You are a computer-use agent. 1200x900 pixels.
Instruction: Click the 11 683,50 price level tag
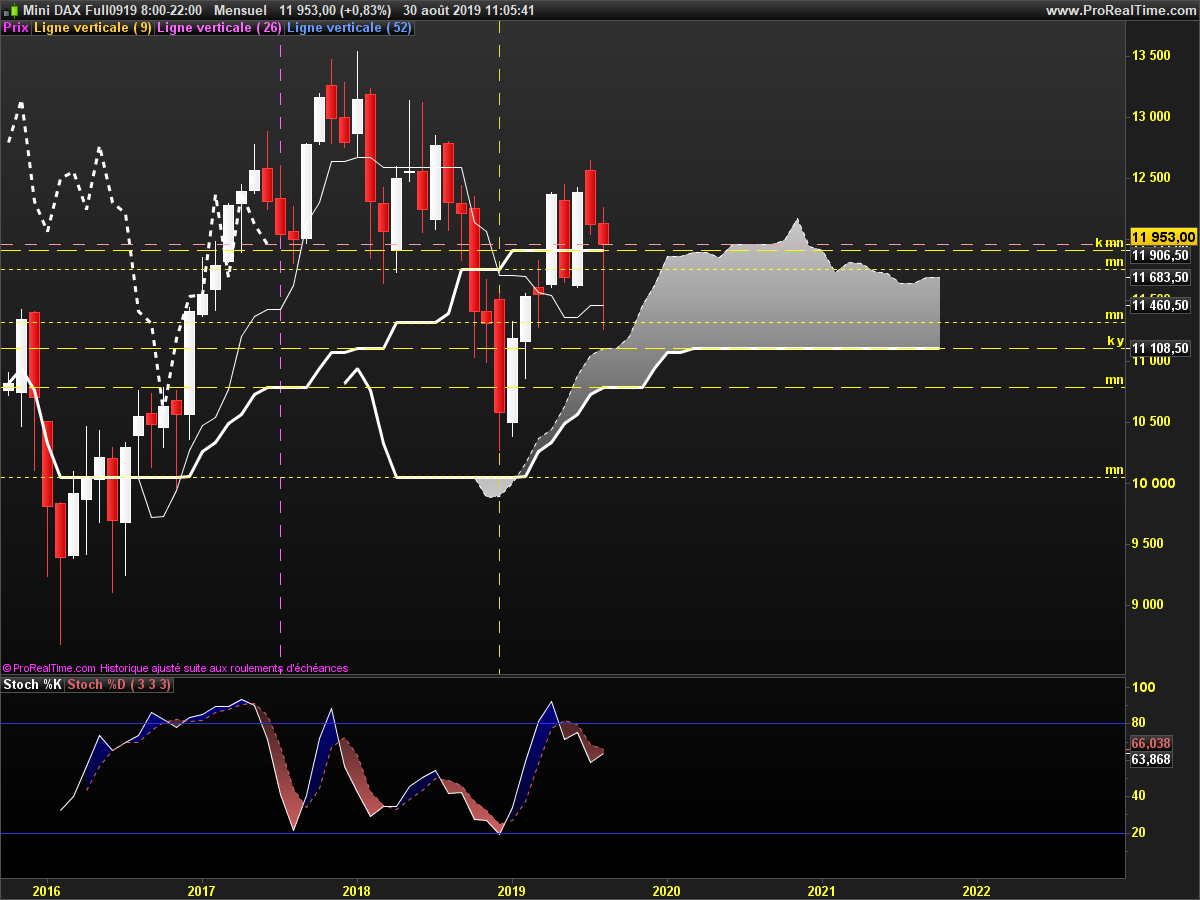[1160, 277]
